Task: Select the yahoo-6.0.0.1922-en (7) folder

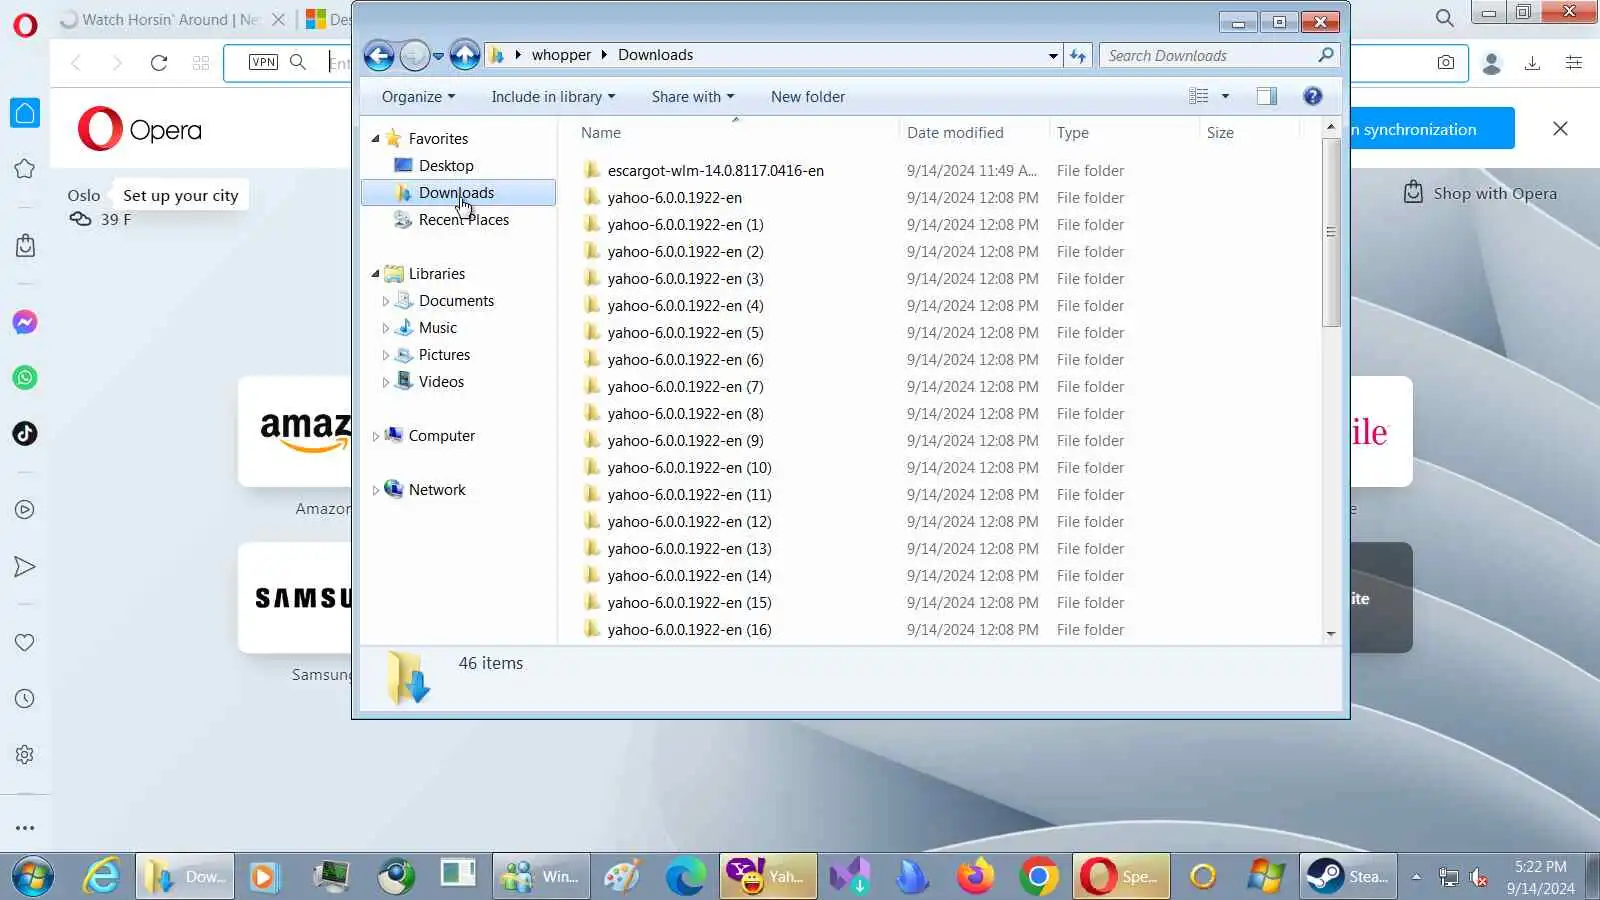Action: [685, 387]
